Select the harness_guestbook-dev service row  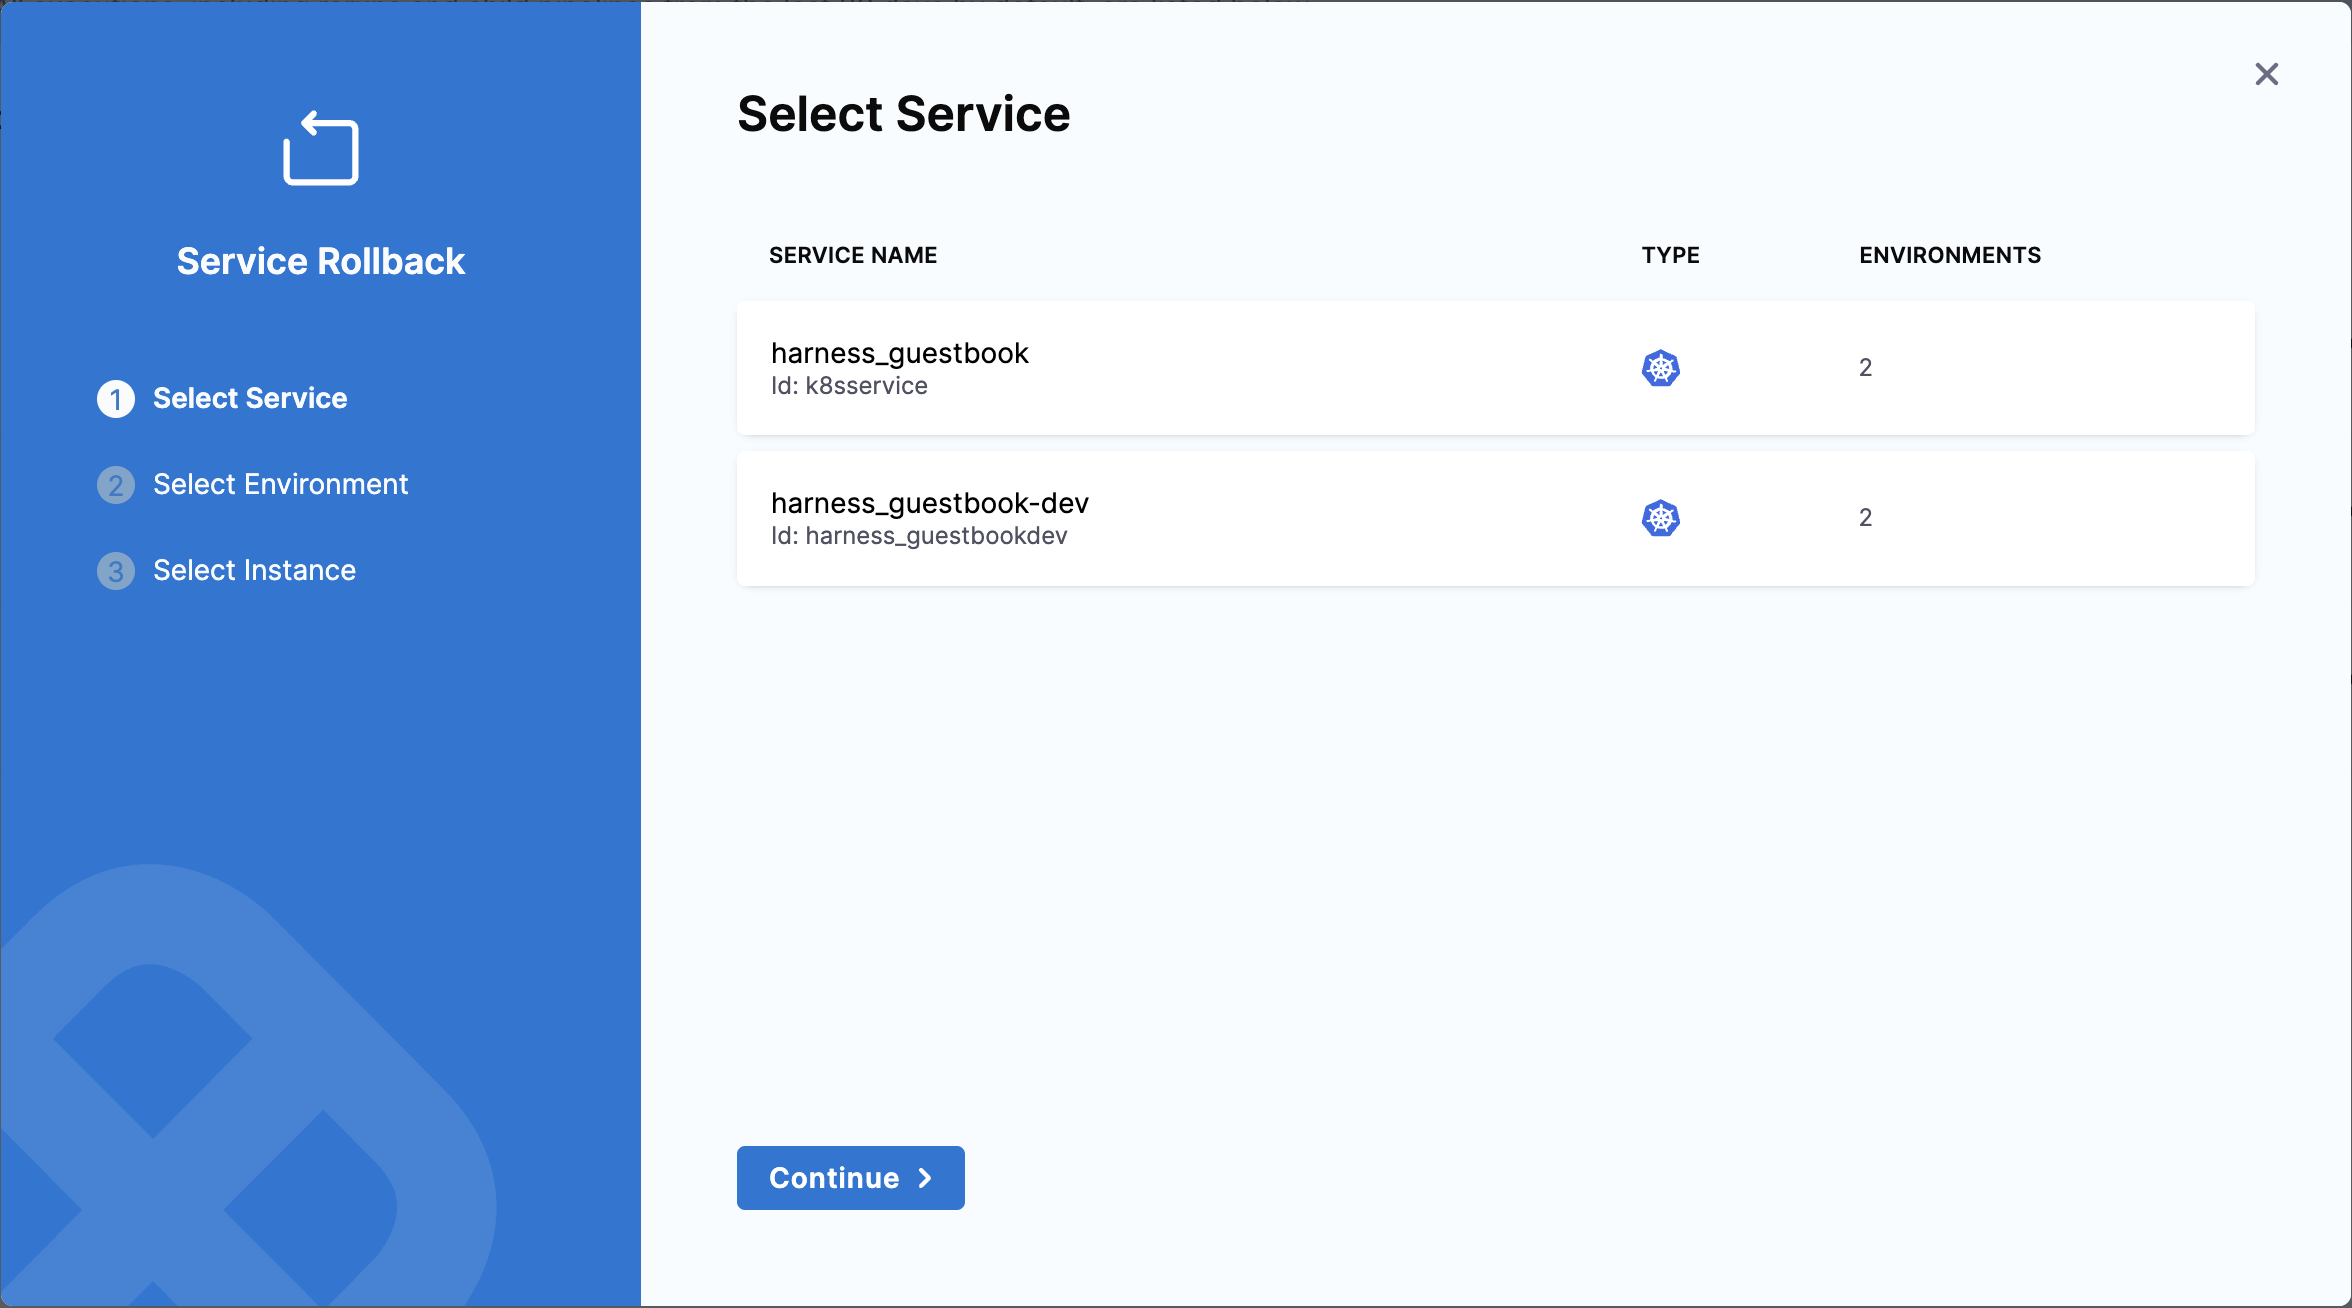pos(1200,518)
